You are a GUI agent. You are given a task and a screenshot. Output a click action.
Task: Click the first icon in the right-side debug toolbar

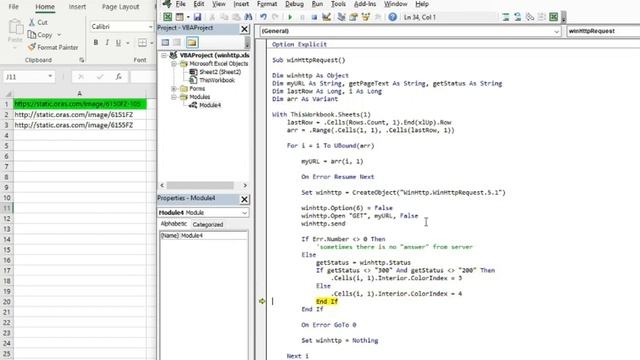pyautogui.click(x=505, y=17)
